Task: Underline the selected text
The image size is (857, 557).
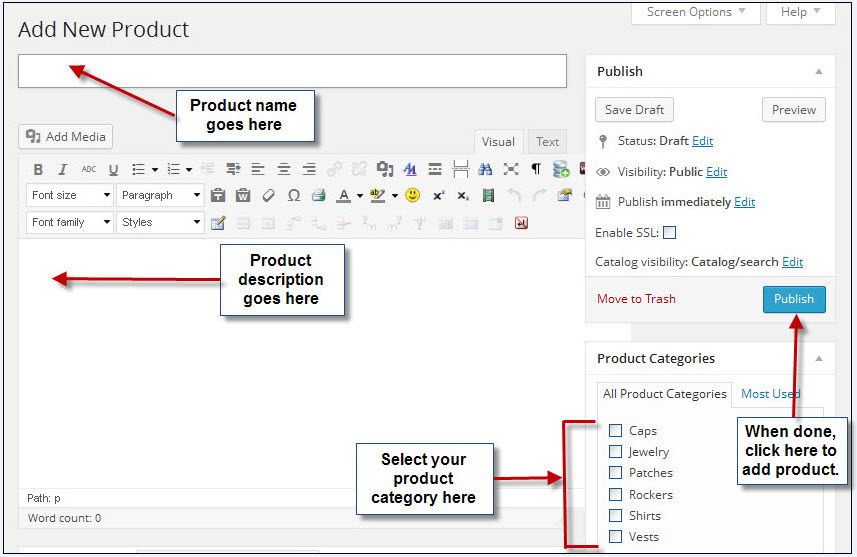Action: pyautogui.click(x=113, y=169)
